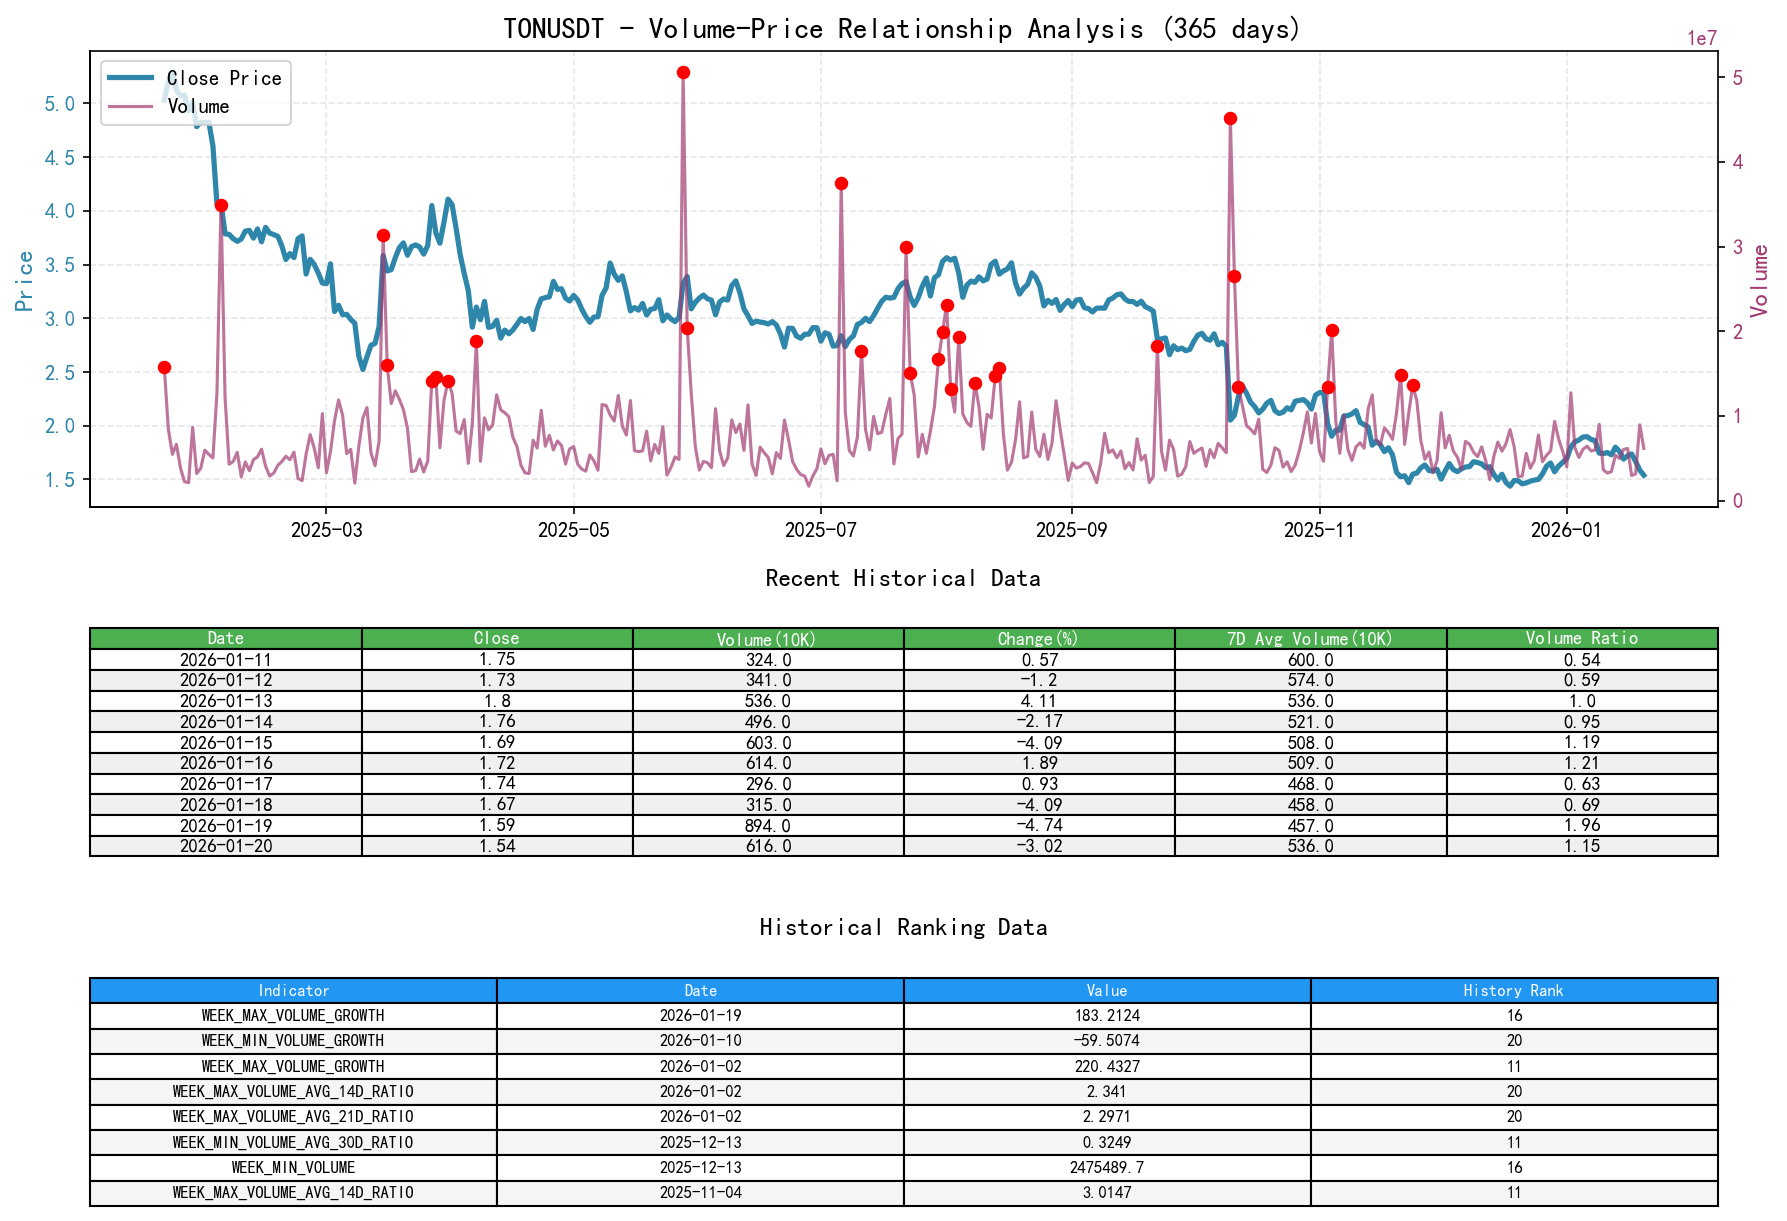Click the blue Close Price legend color sample
This screenshot has width=1787, height=1221.
130,78
